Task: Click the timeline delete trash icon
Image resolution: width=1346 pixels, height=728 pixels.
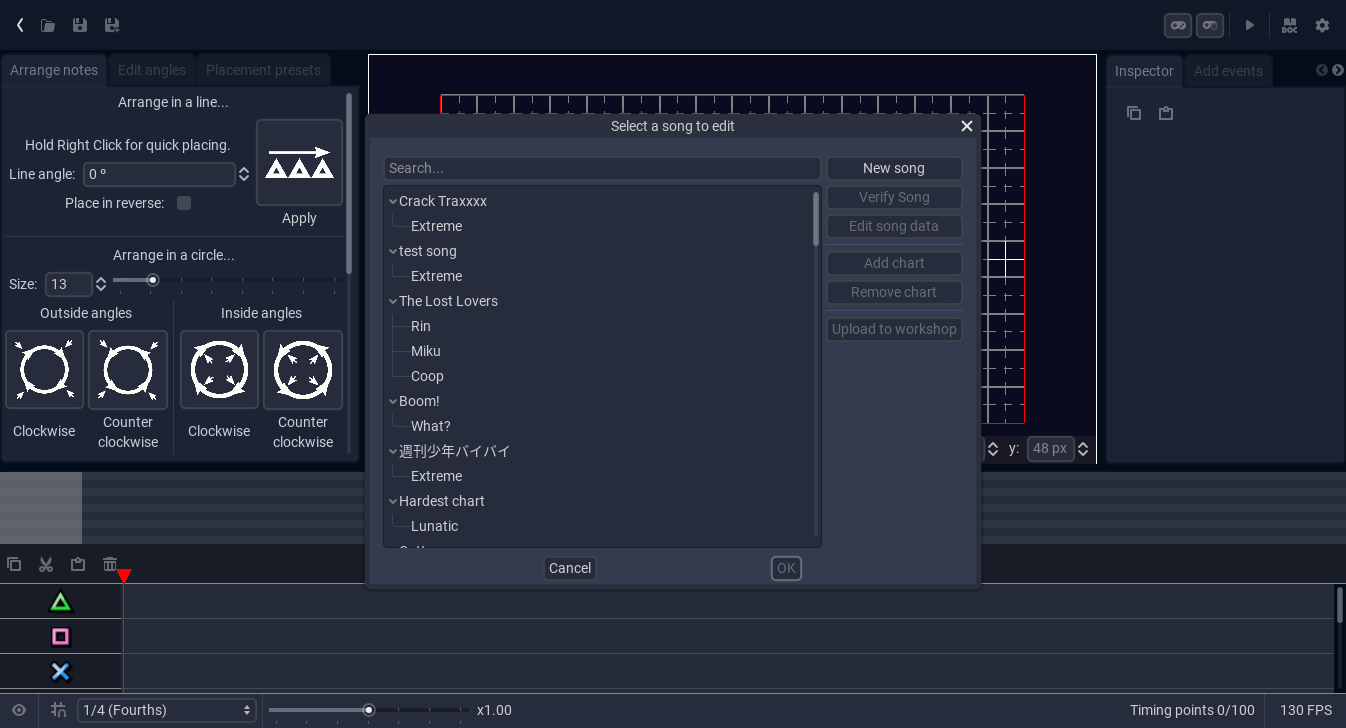Action: pyautogui.click(x=110, y=564)
